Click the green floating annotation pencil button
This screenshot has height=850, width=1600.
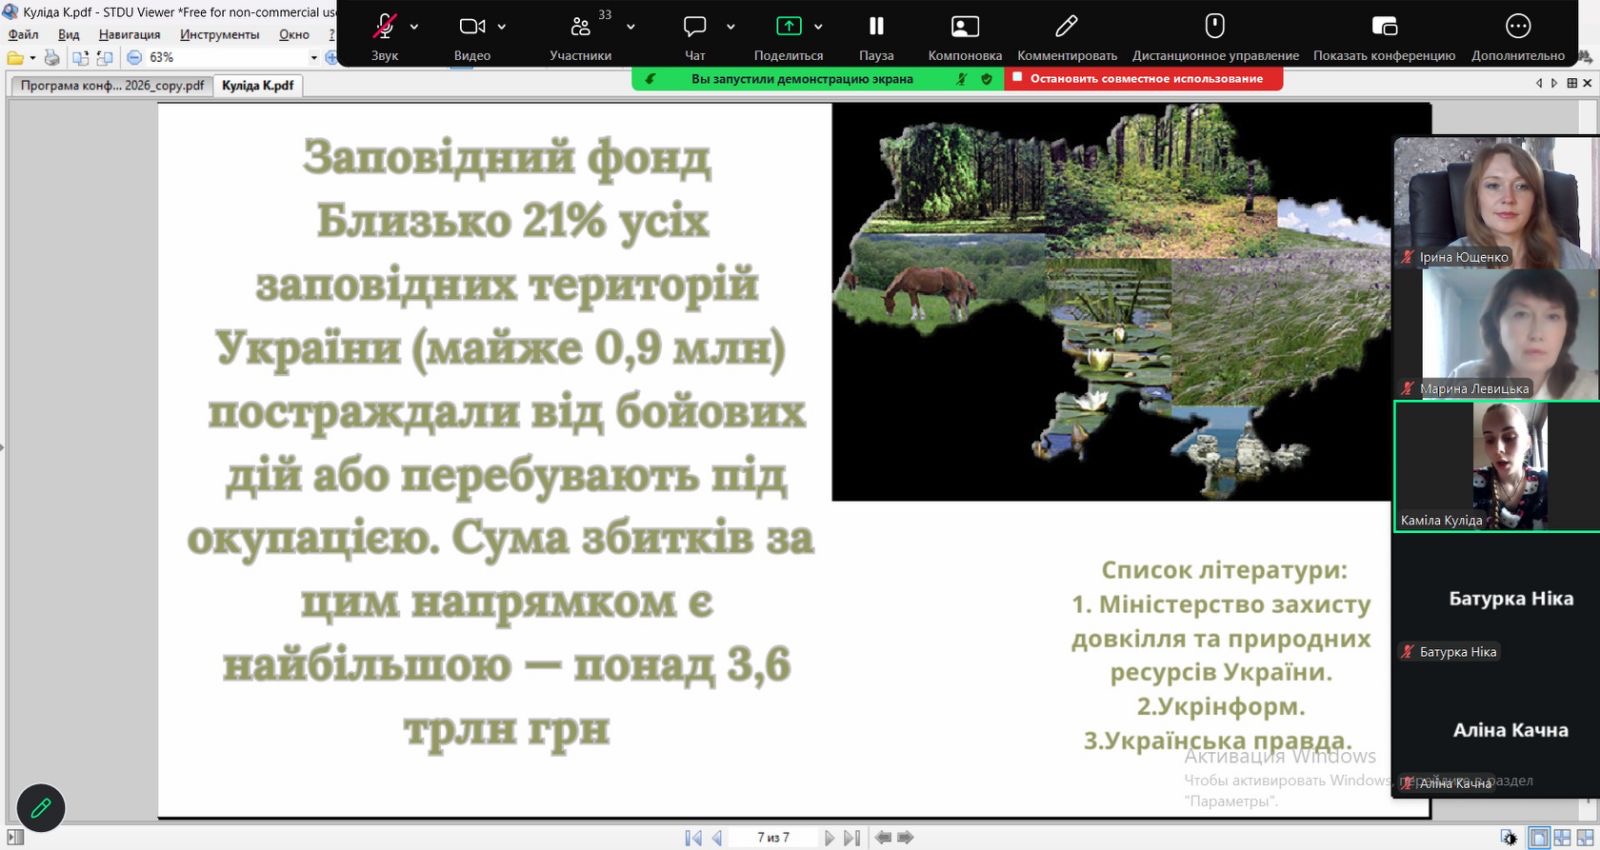[x=41, y=808]
